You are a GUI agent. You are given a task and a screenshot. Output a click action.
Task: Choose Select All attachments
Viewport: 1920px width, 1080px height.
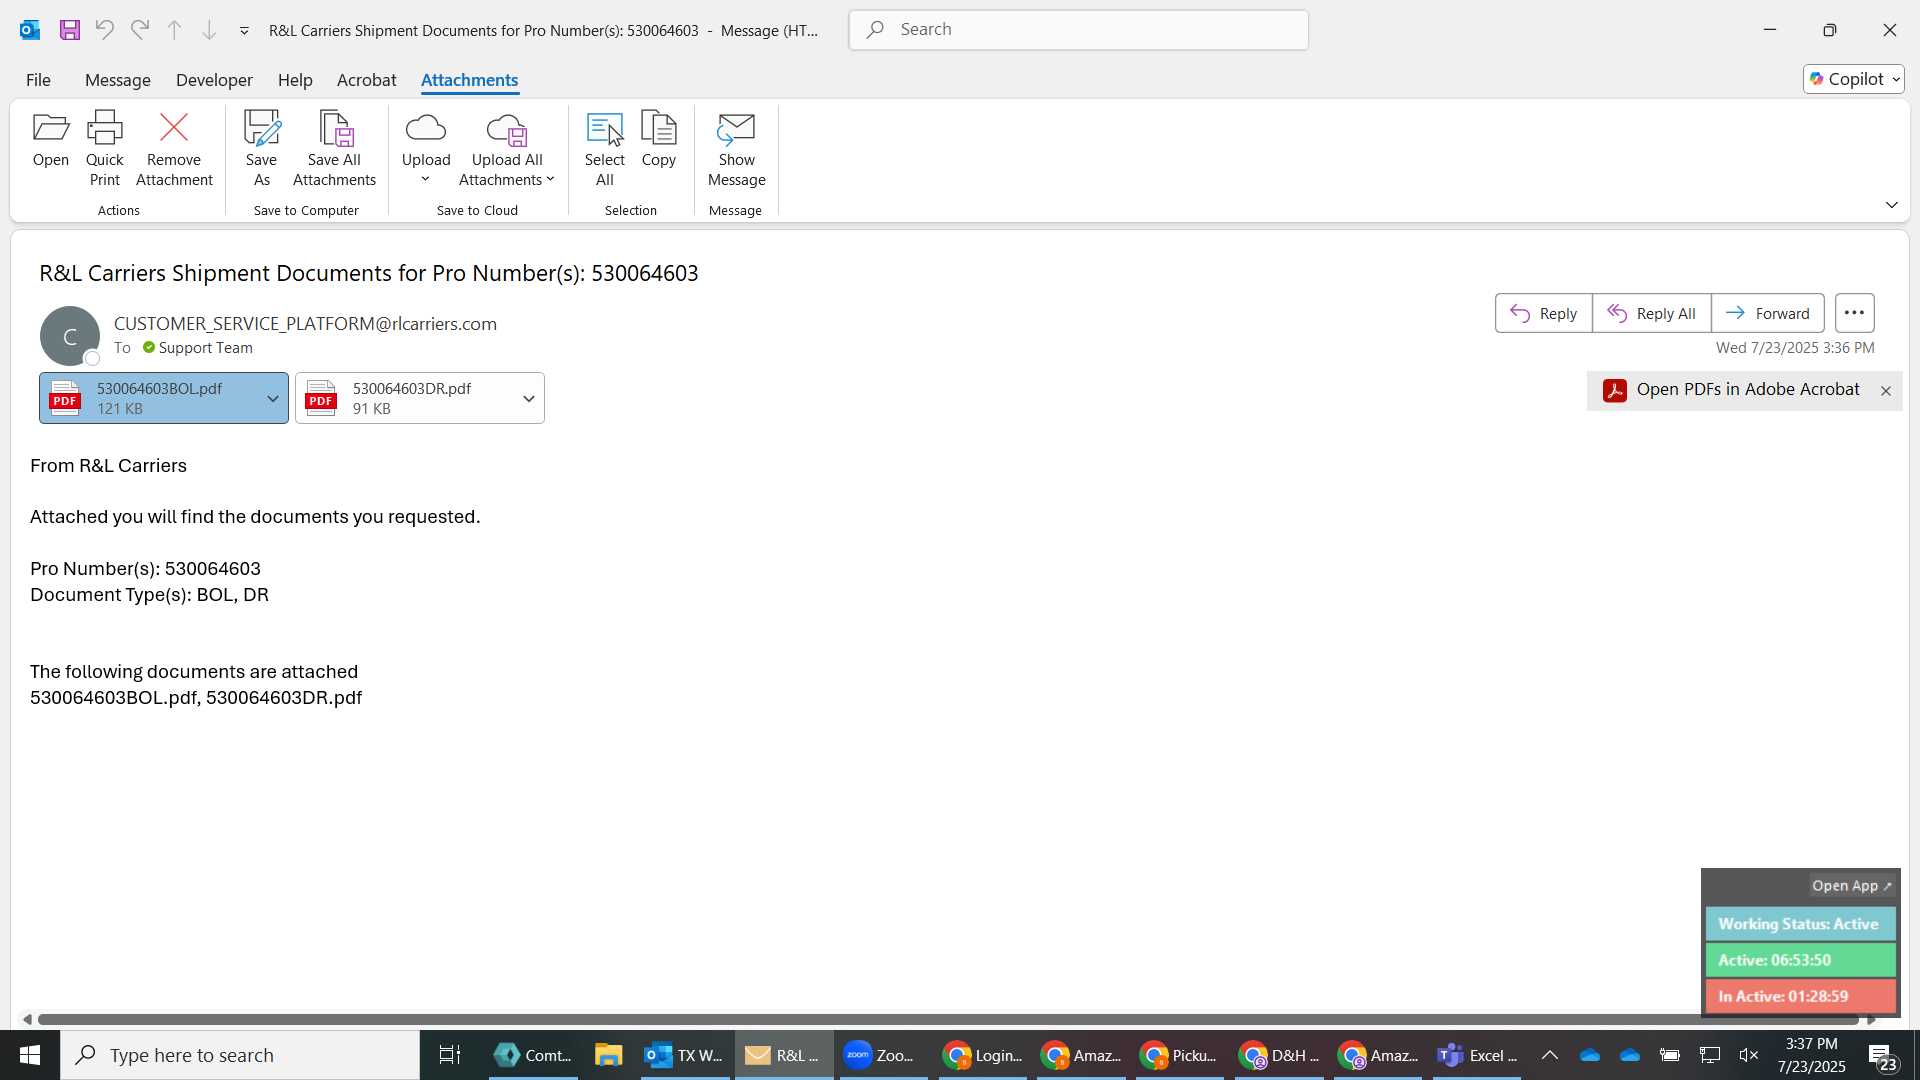605,149
